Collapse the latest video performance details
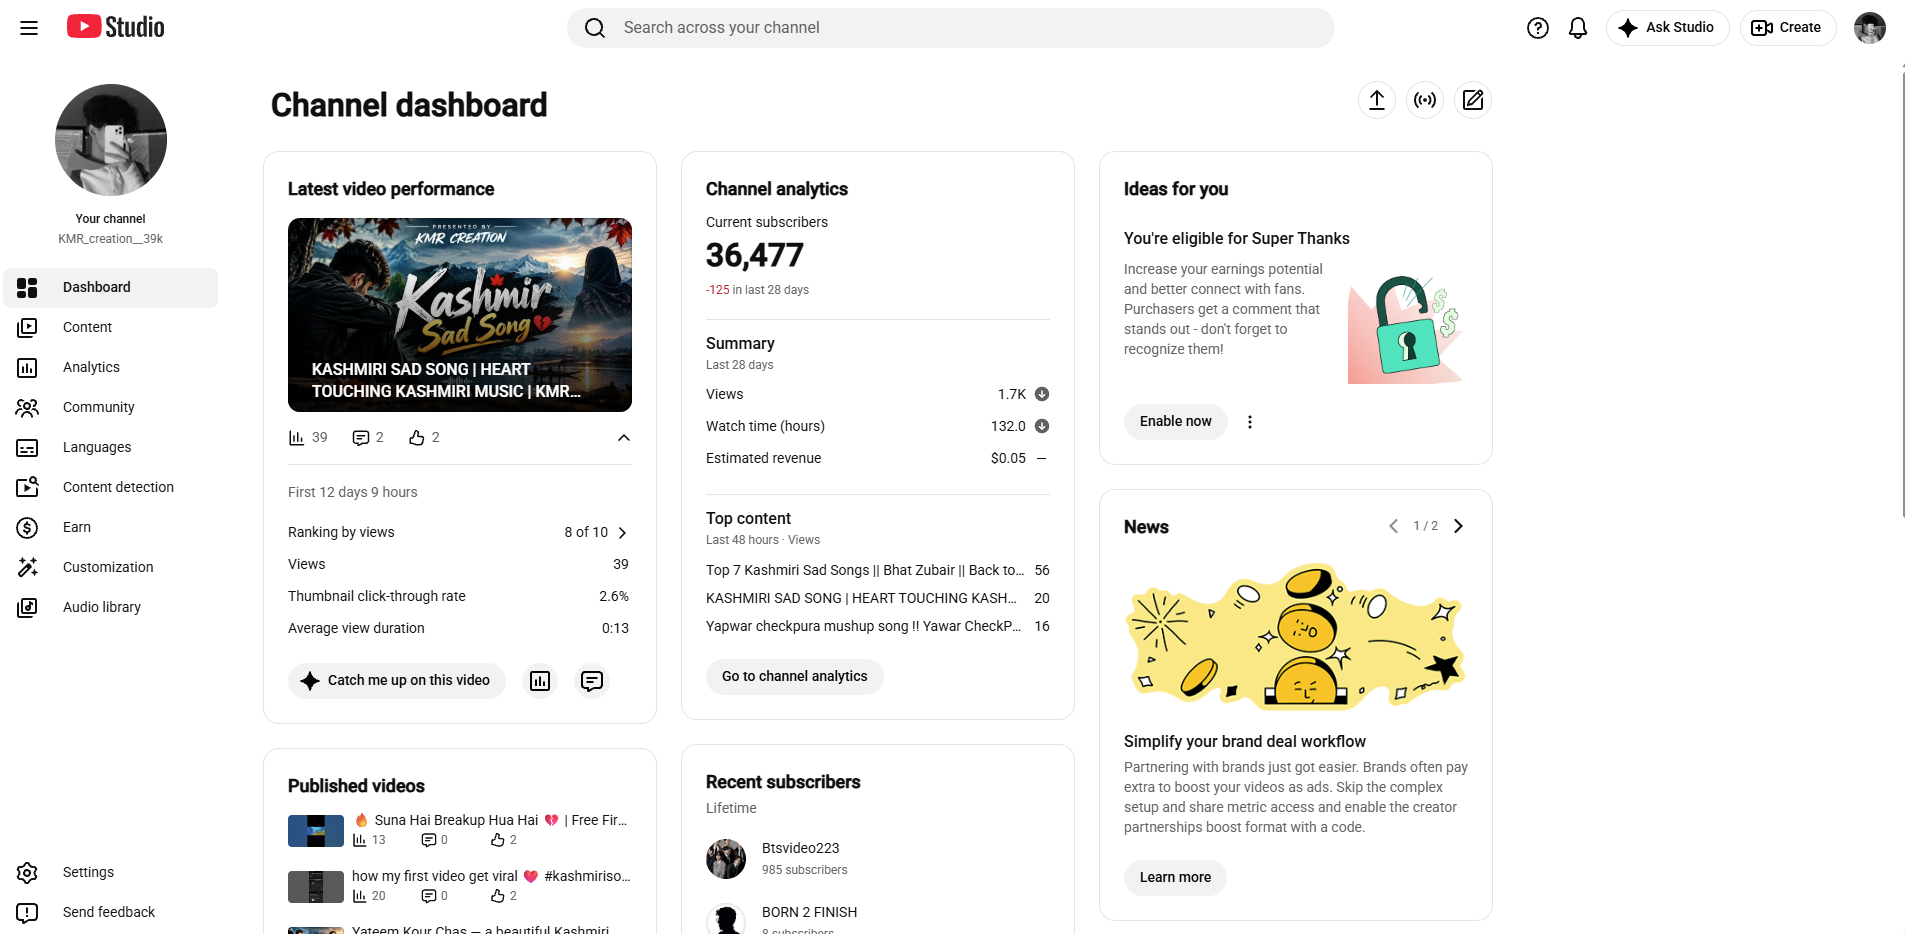This screenshot has height=934, width=1905. click(x=624, y=438)
